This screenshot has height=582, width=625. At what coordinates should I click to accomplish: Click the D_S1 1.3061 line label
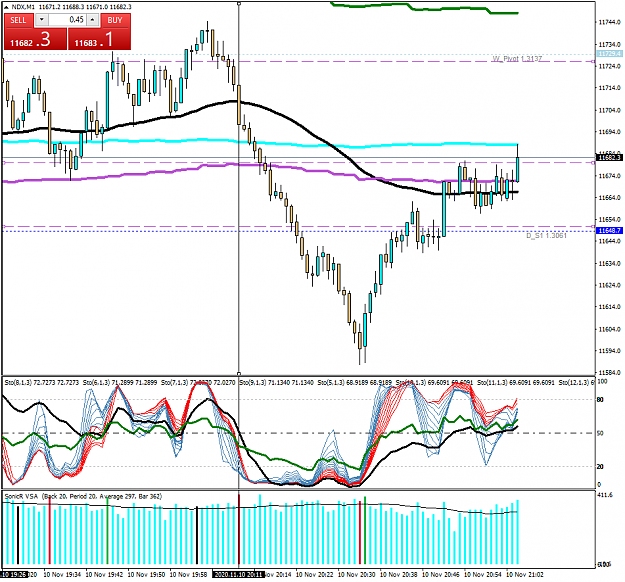[x=546, y=235]
